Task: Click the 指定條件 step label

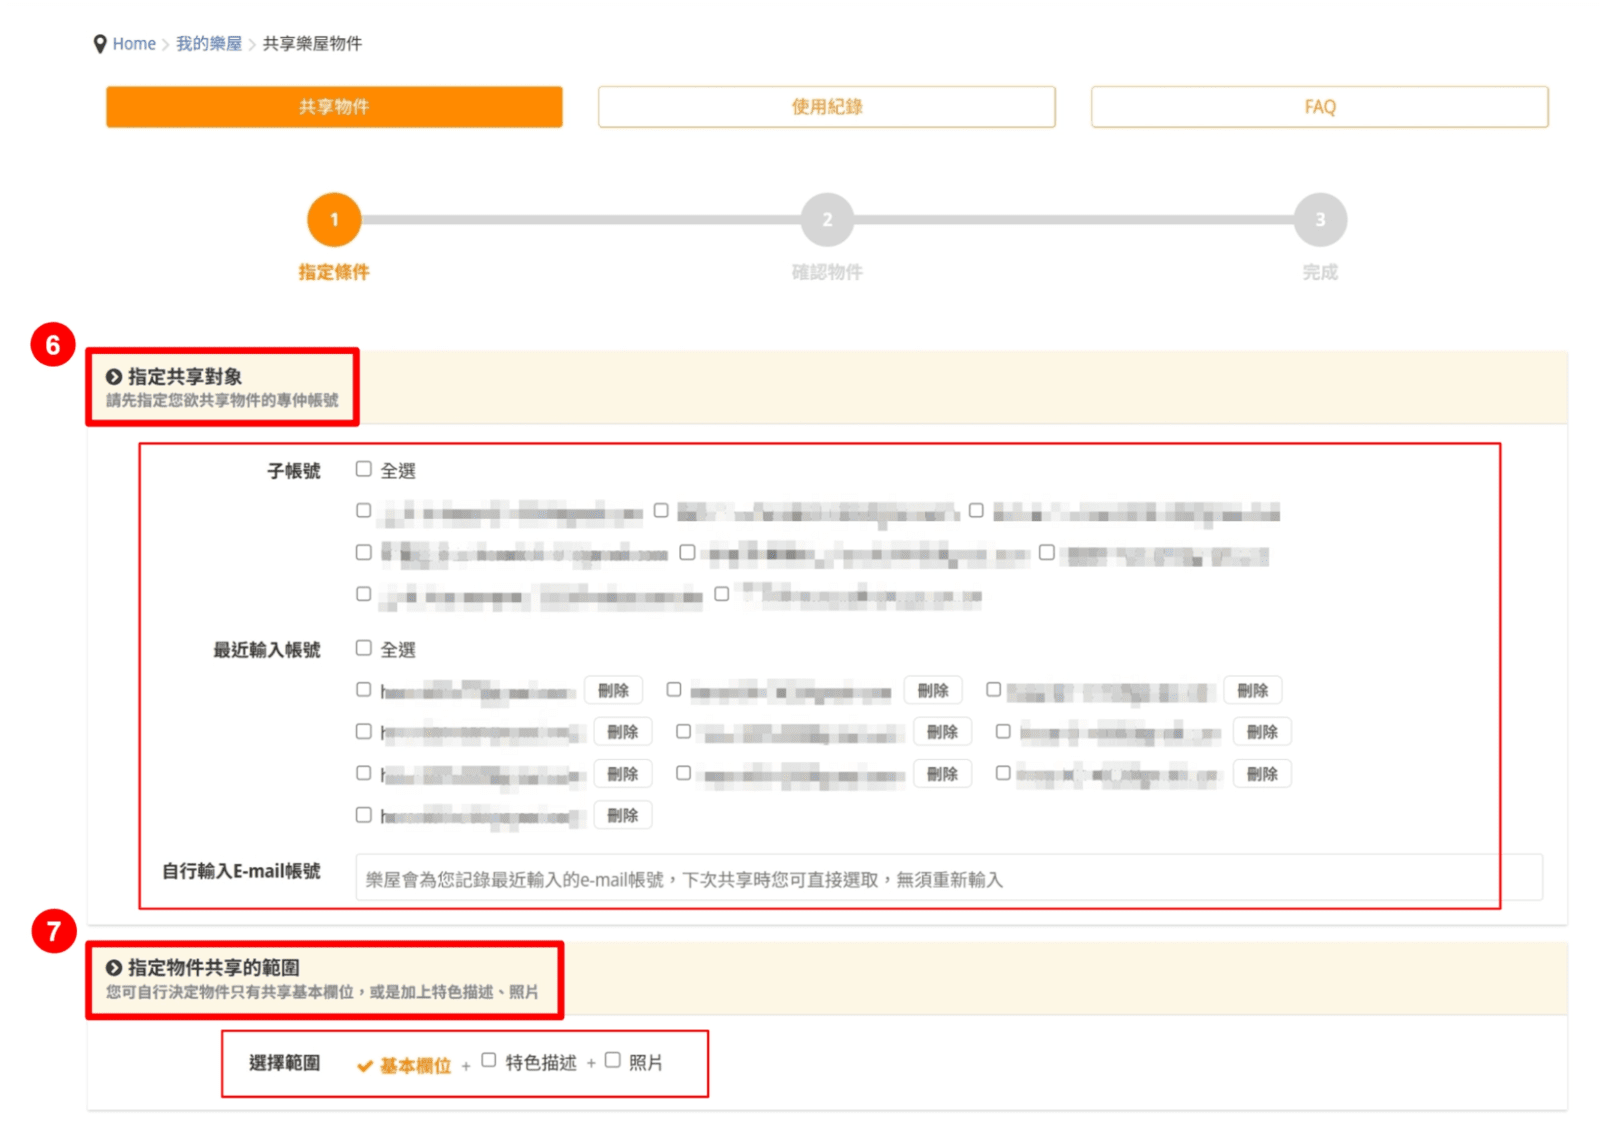Action: 334,272
